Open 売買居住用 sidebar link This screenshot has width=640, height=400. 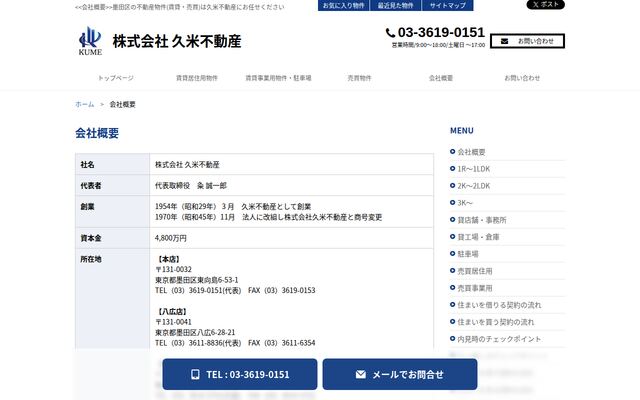(475, 271)
